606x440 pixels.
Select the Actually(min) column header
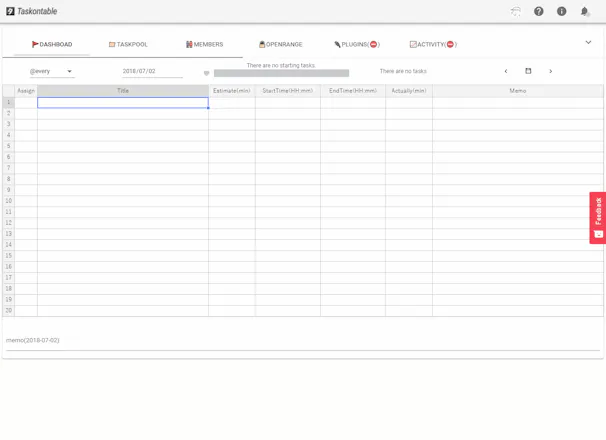pyautogui.click(x=409, y=90)
